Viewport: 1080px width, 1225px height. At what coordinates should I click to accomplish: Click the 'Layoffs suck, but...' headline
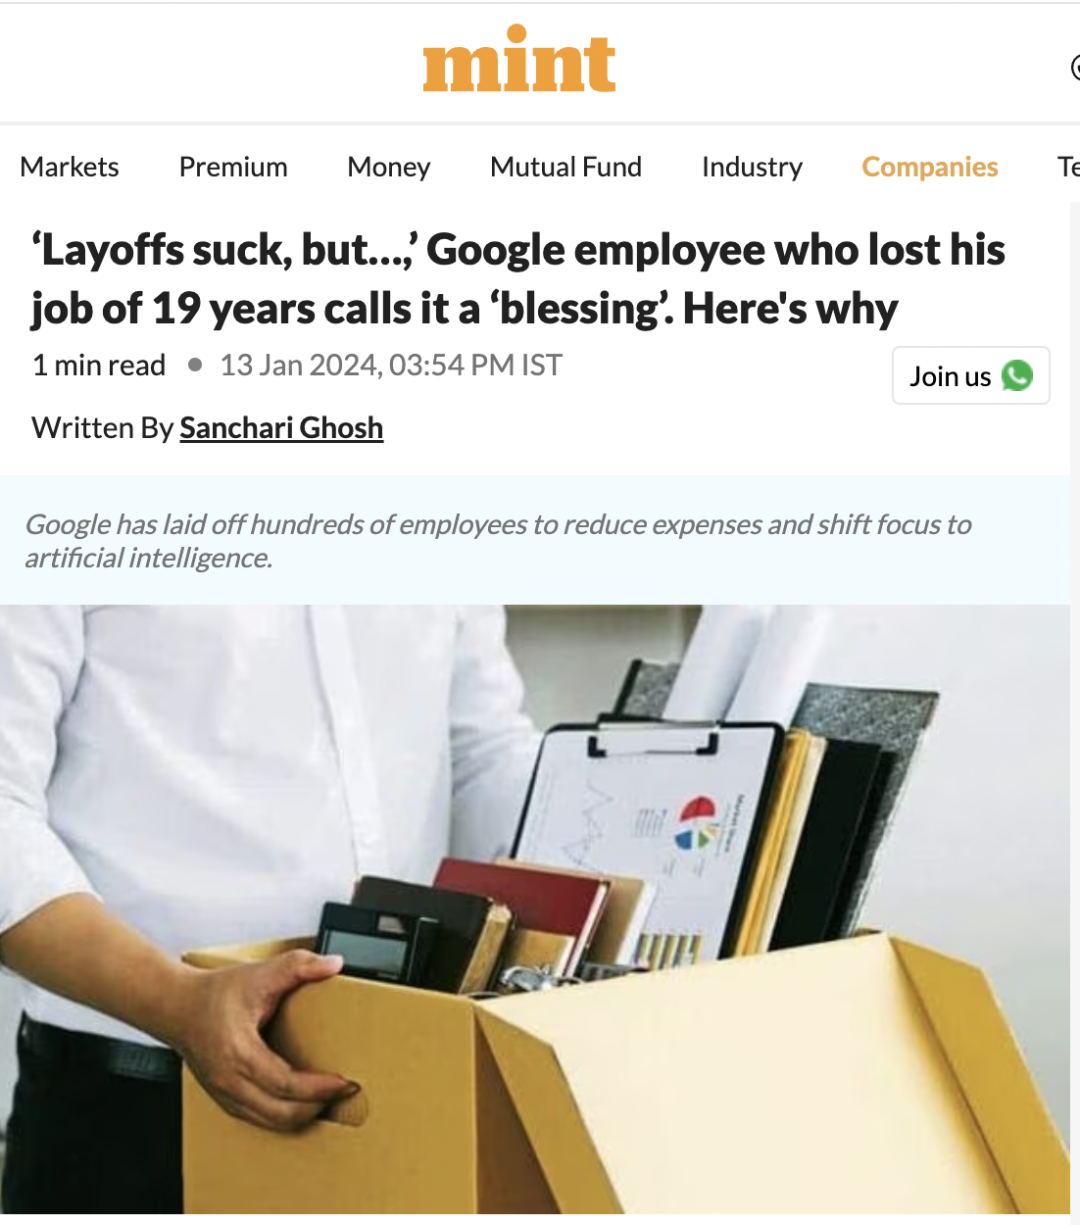click(x=518, y=279)
